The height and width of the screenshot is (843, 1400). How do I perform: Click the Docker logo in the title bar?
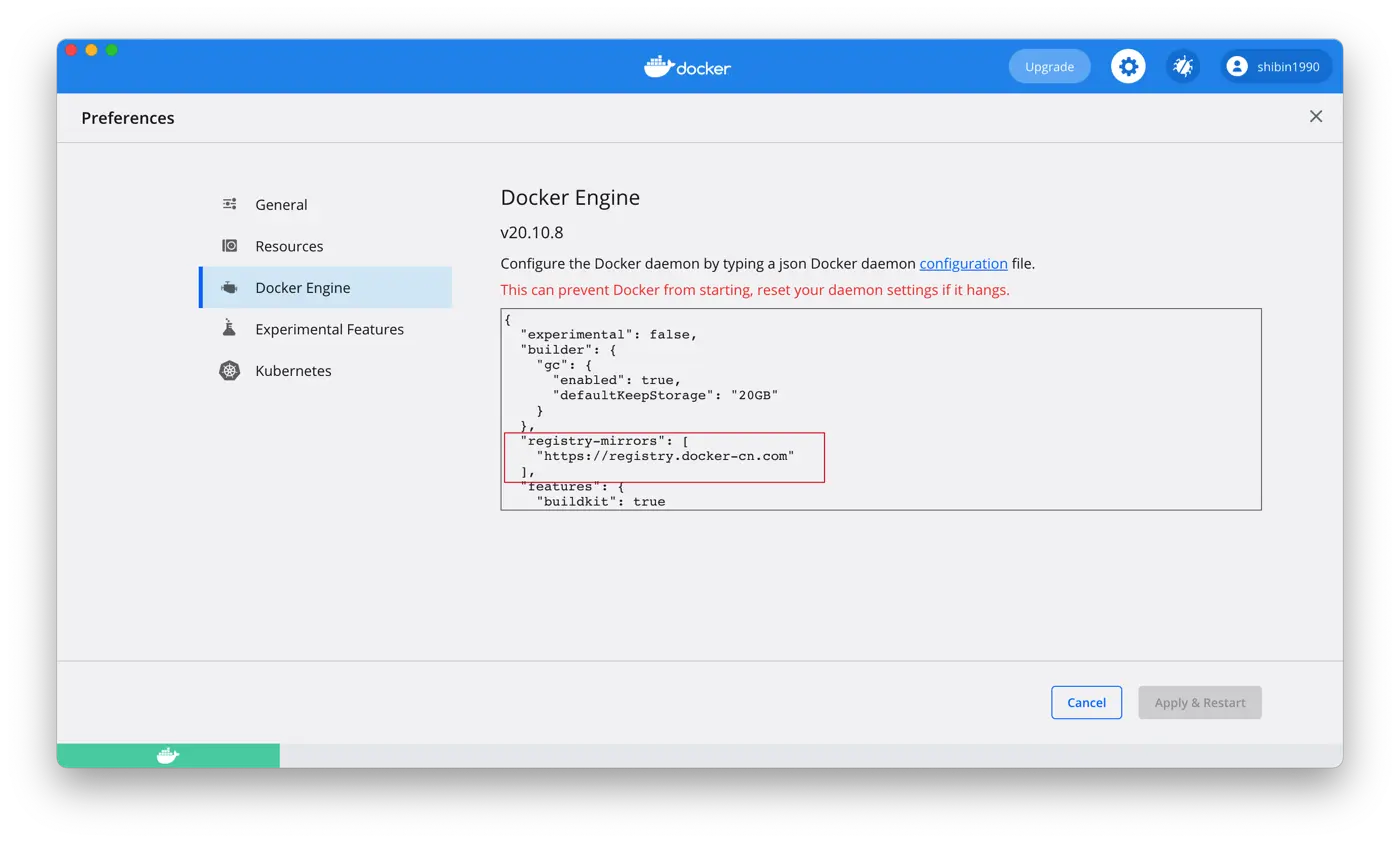(x=688, y=67)
